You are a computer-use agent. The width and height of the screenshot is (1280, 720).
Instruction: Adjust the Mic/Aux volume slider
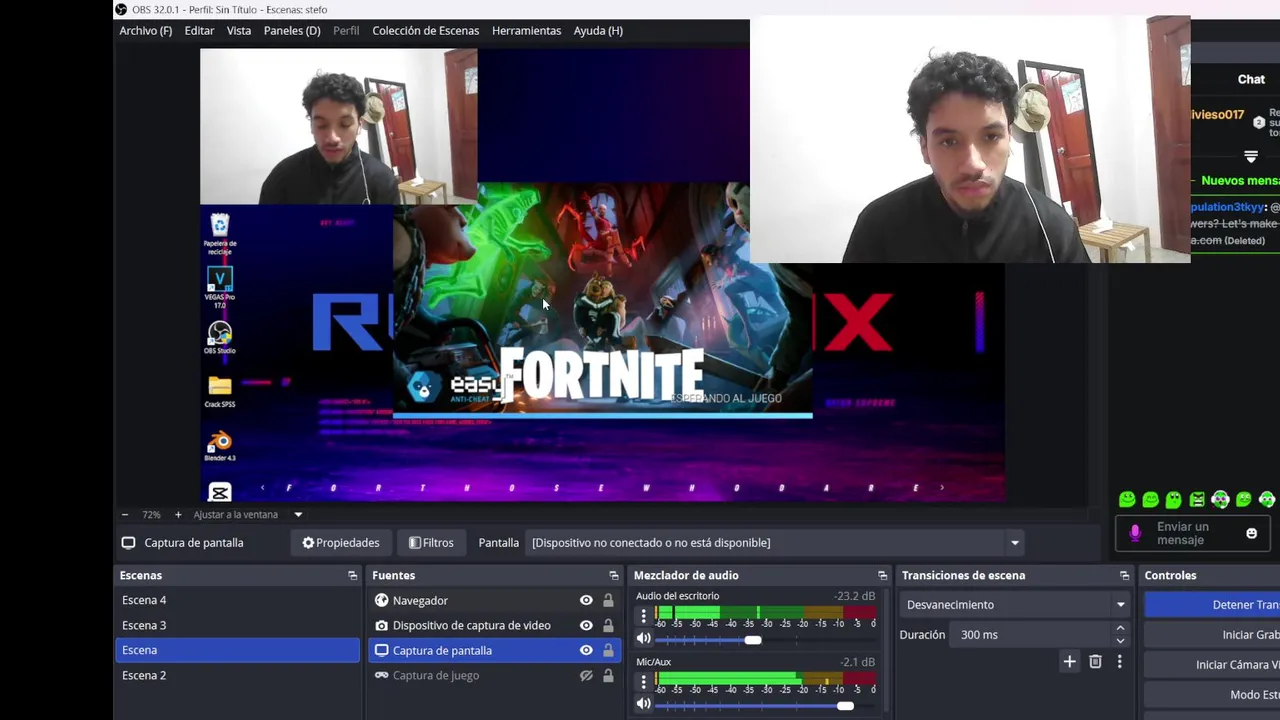click(845, 706)
